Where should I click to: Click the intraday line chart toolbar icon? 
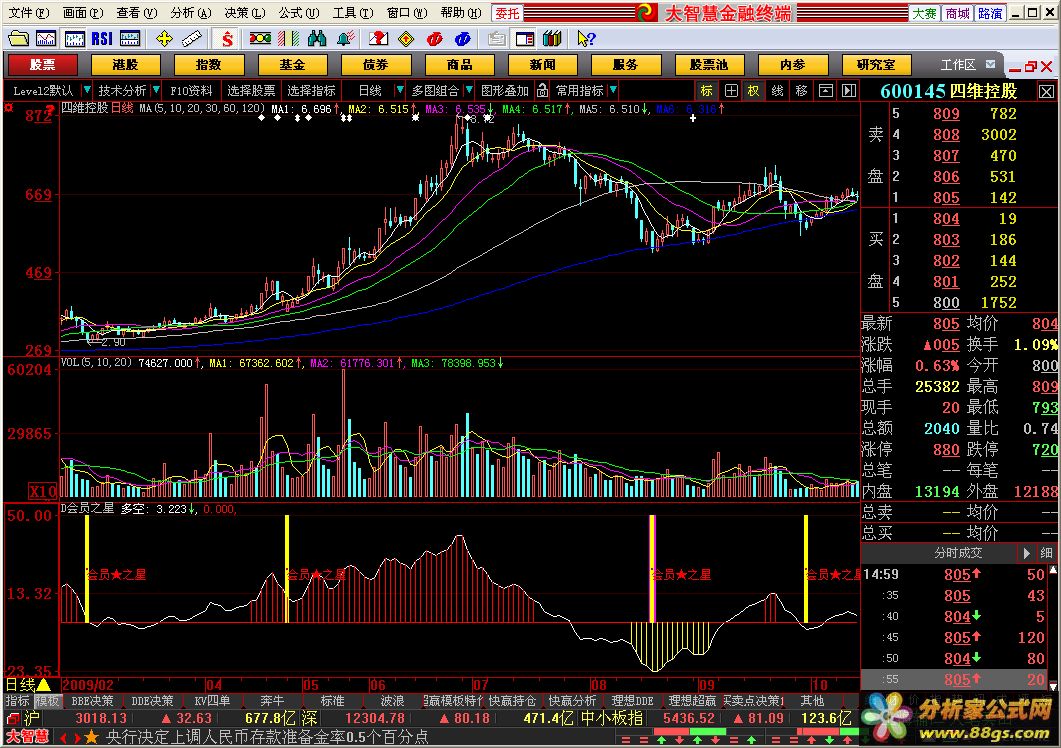coord(46,39)
